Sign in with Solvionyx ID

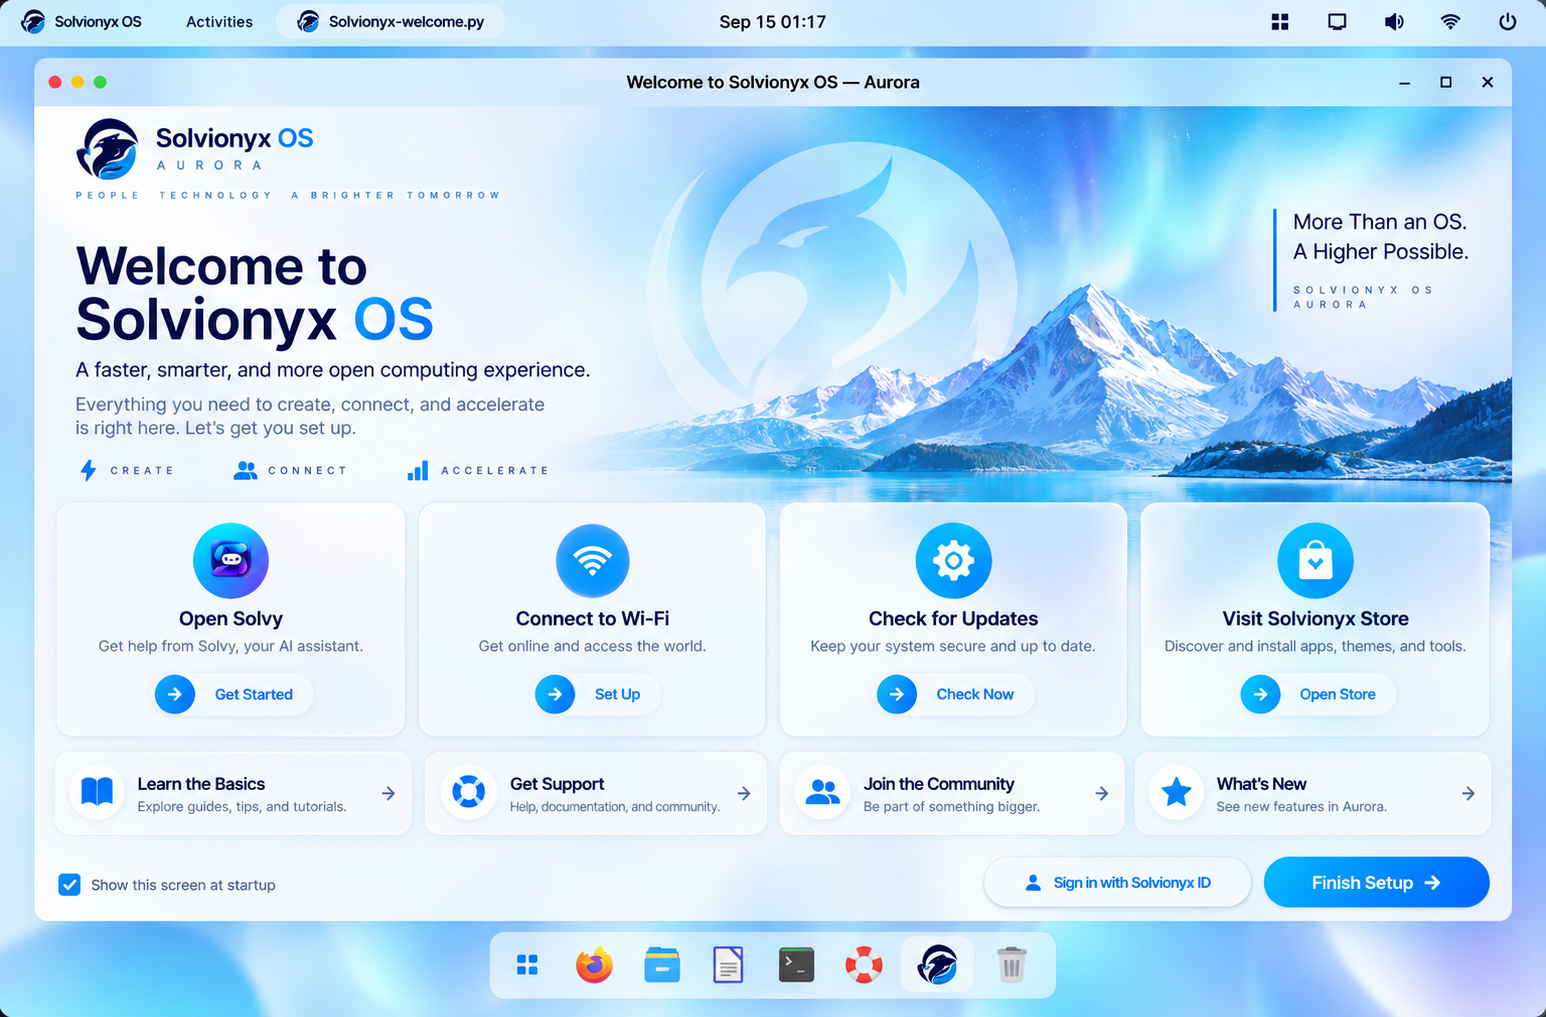1117,882
